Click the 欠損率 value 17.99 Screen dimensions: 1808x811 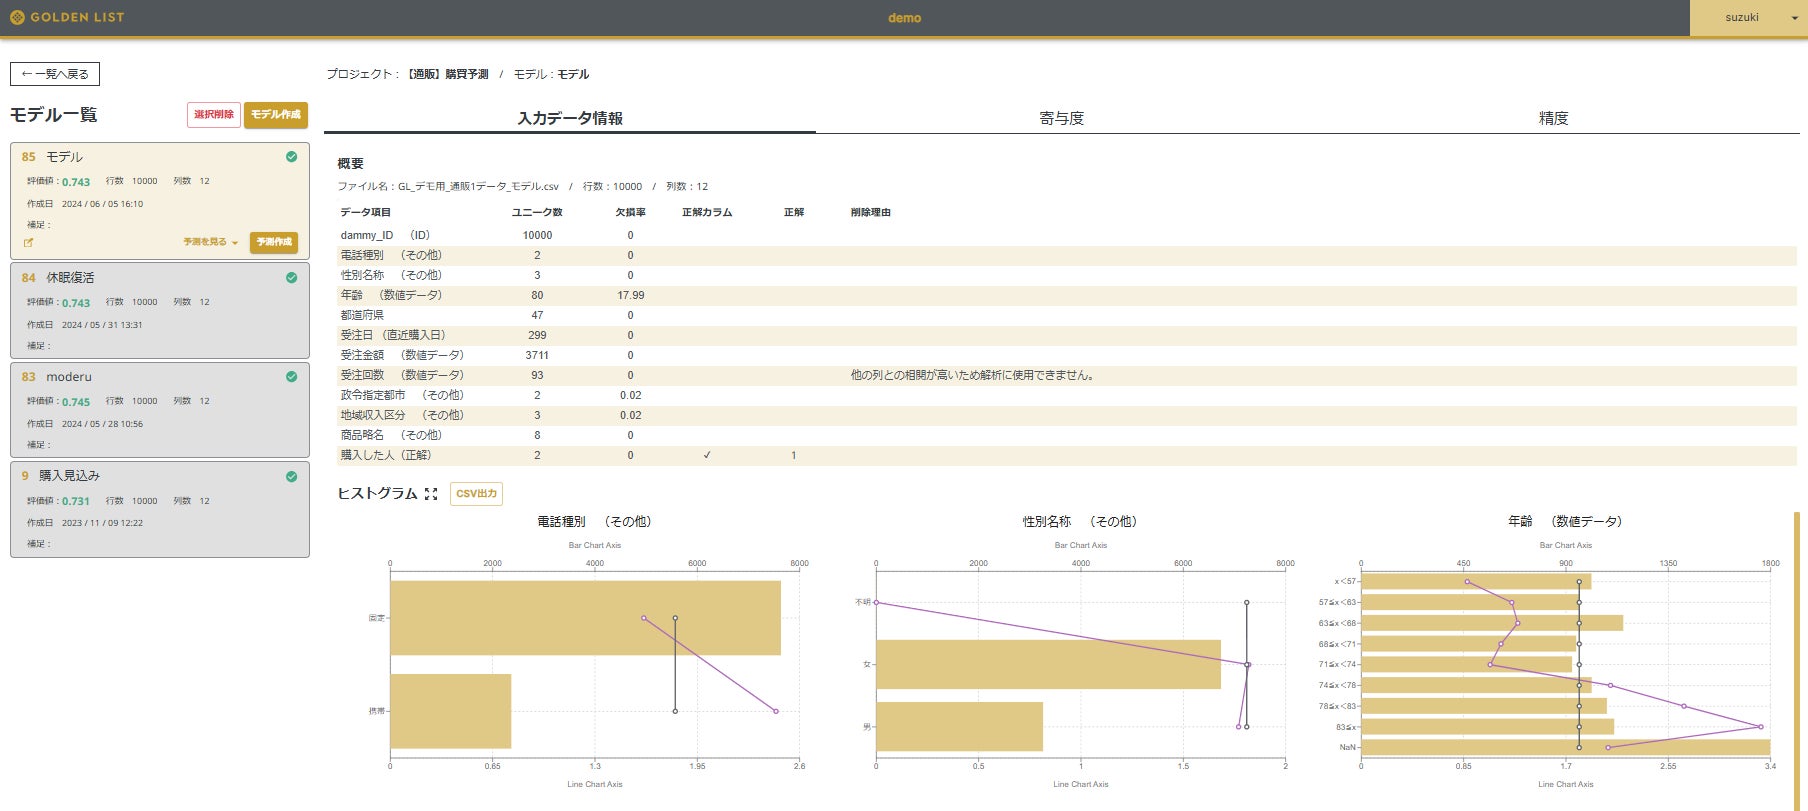[x=631, y=295]
